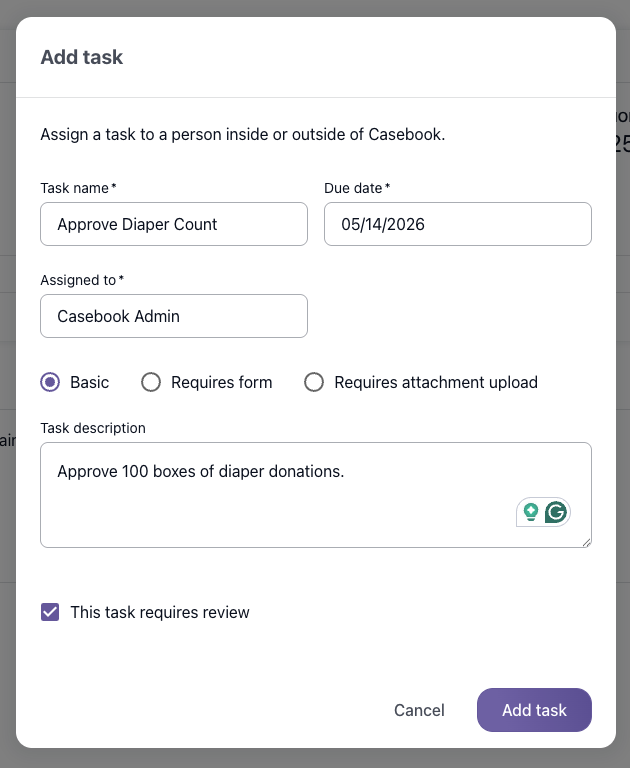
Task: Click the Task description label text
Action: tap(93, 428)
